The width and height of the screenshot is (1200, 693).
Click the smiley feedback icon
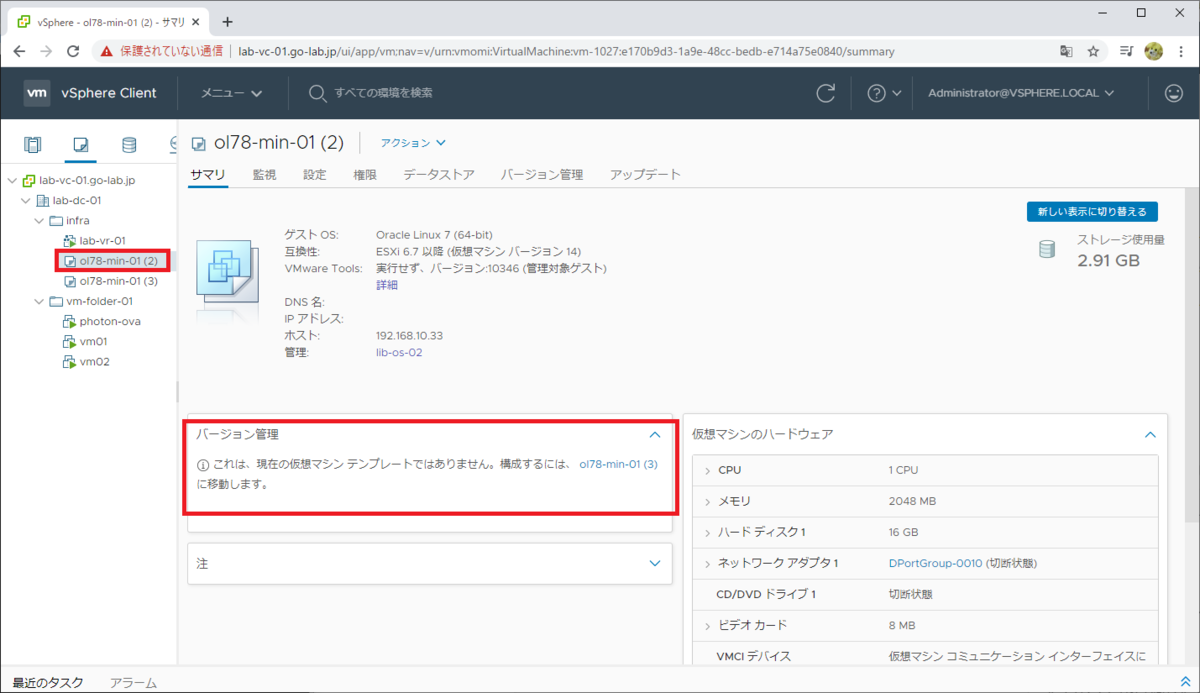point(1174,93)
